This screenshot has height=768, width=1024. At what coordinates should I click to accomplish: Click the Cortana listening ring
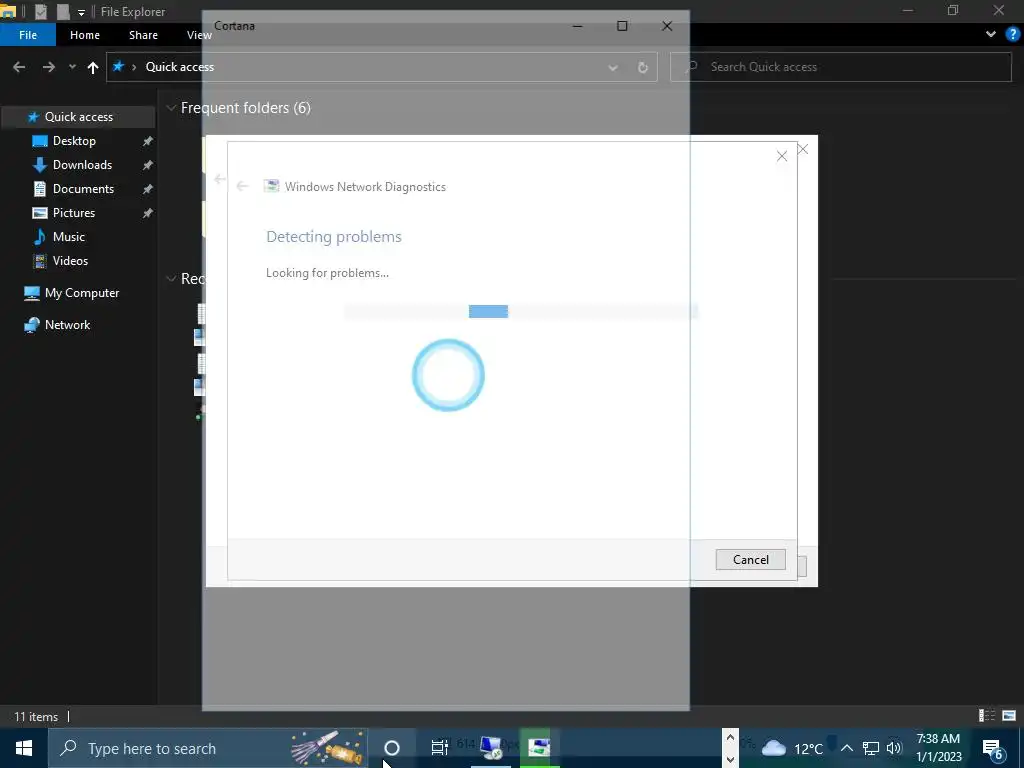(x=448, y=375)
